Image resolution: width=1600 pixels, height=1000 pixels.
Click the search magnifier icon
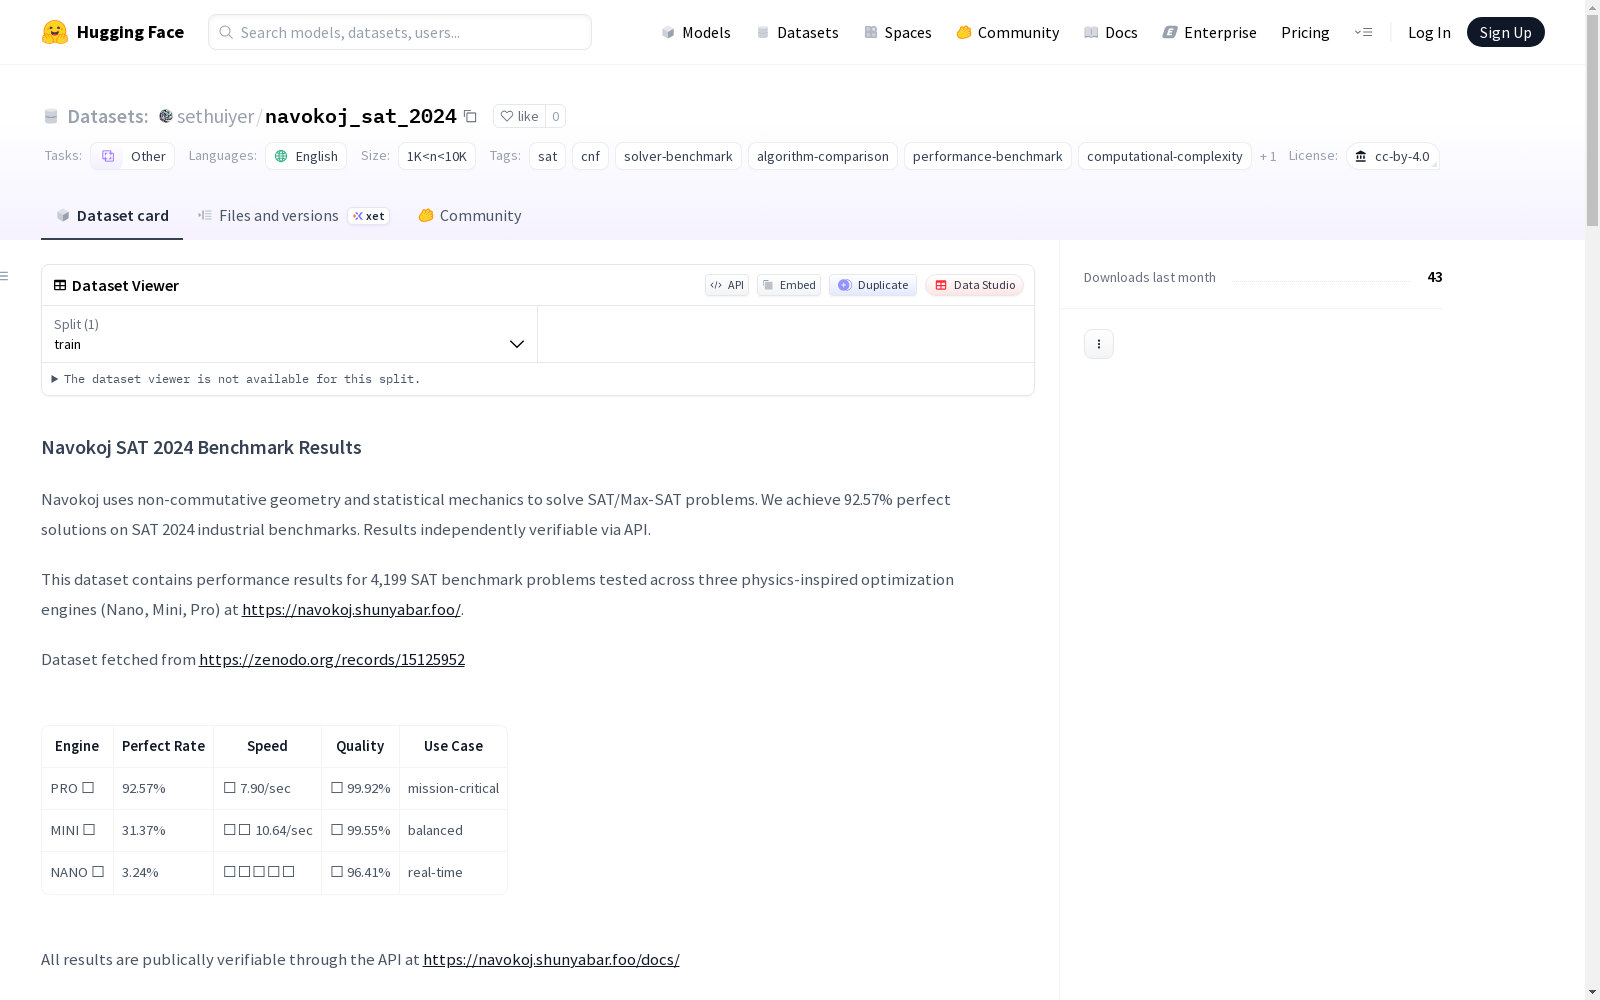click(x=226, y=32)
